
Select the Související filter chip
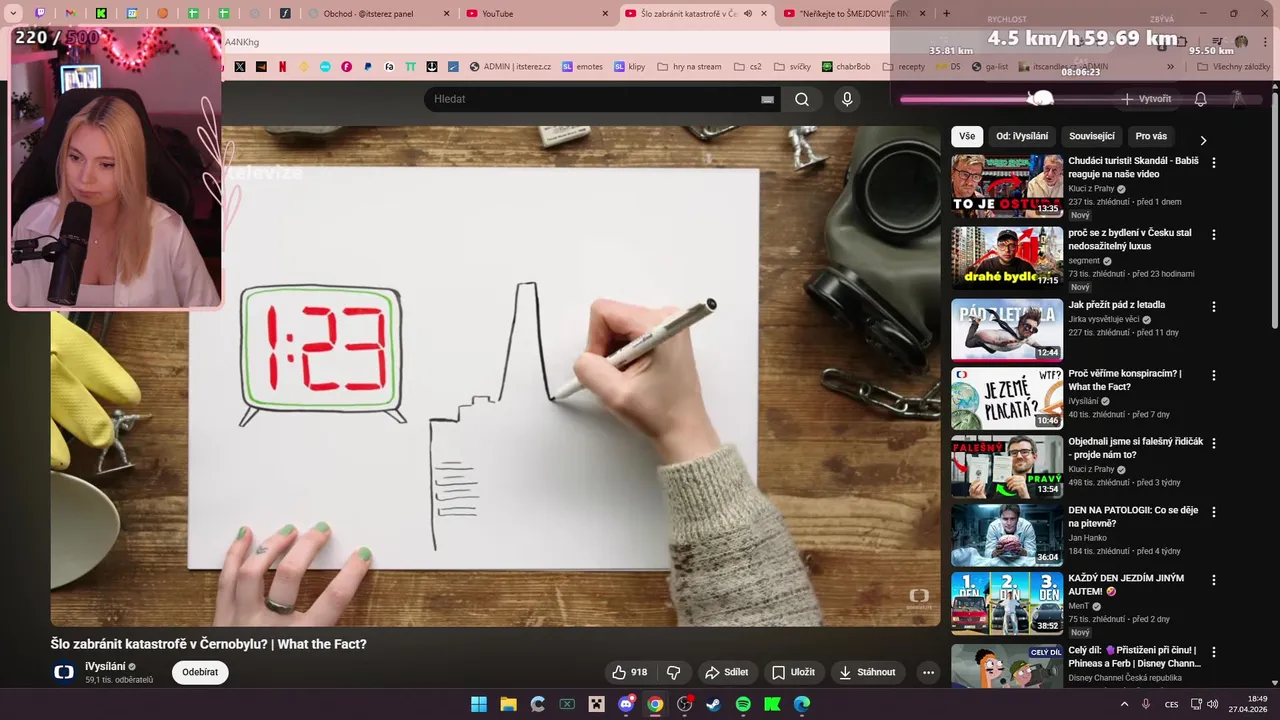1092,136
